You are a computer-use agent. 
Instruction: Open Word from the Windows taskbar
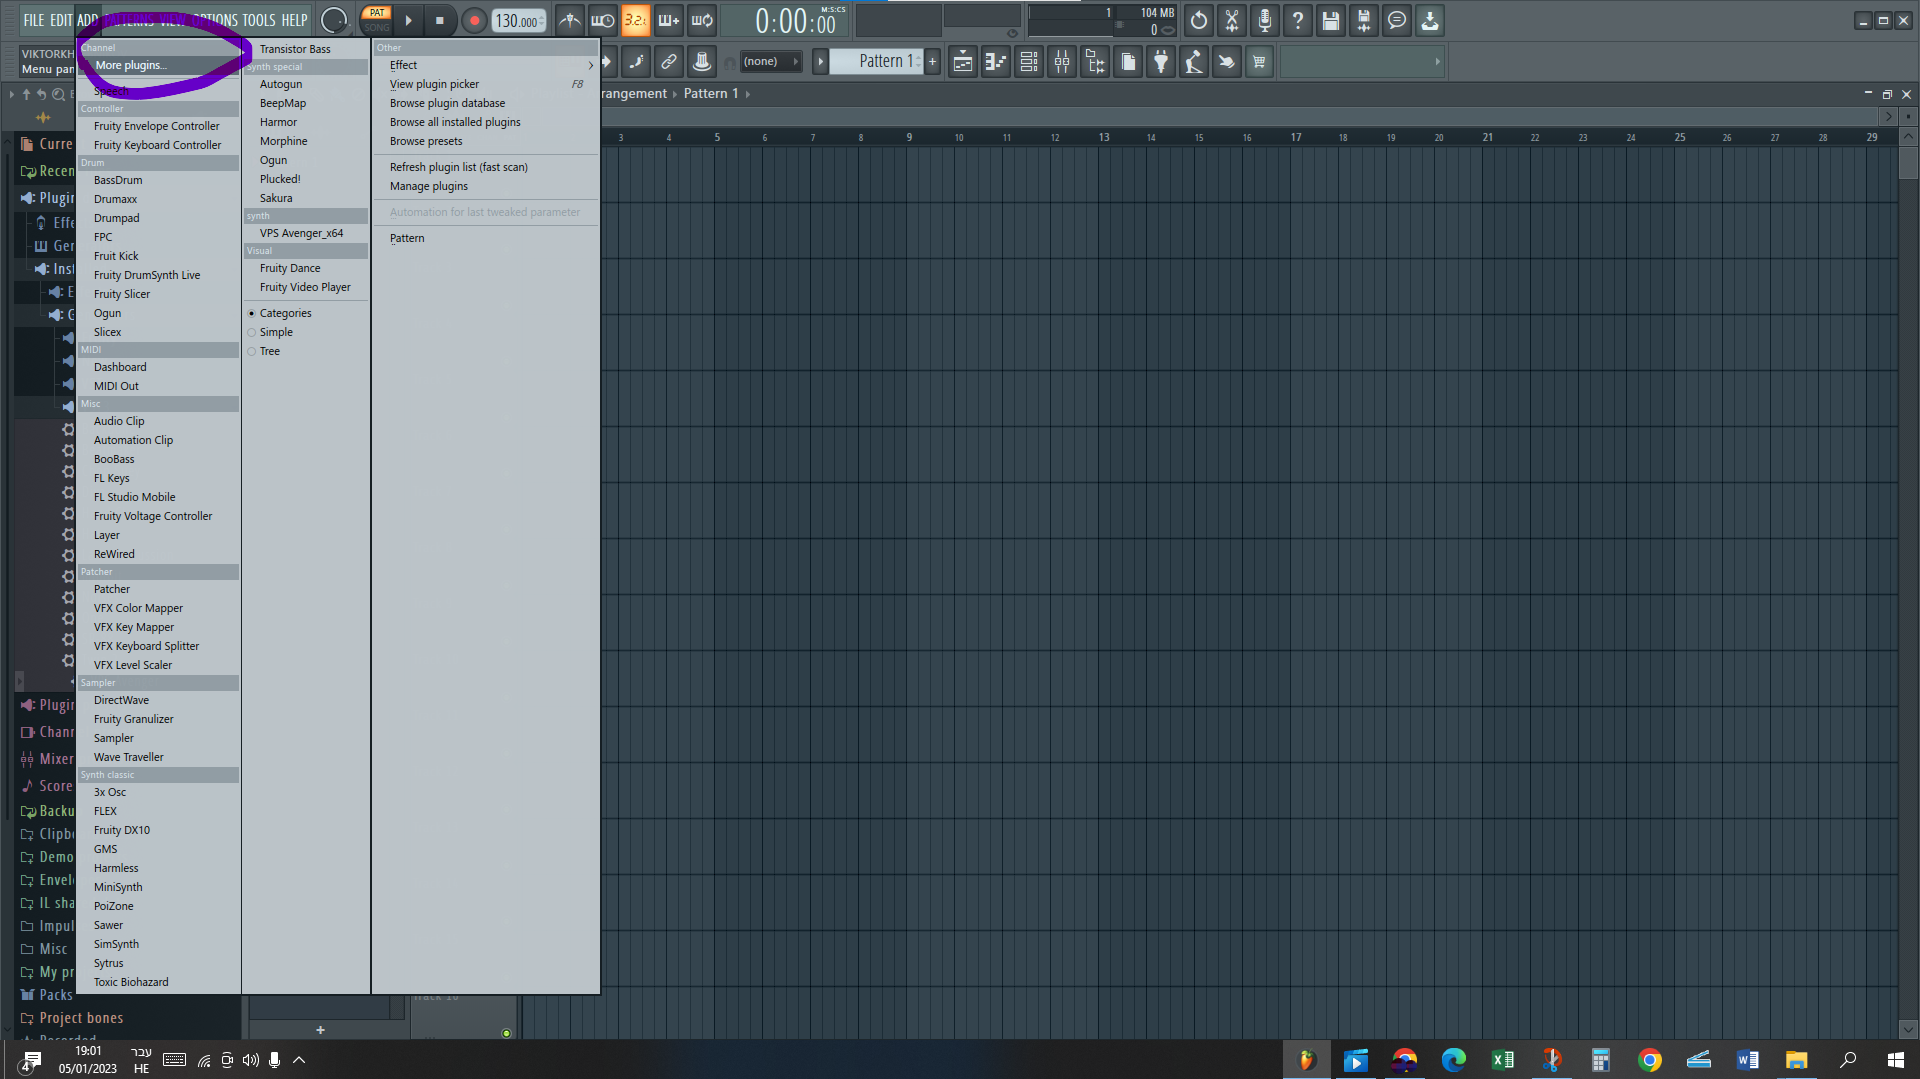(x=1748, y=1060)
